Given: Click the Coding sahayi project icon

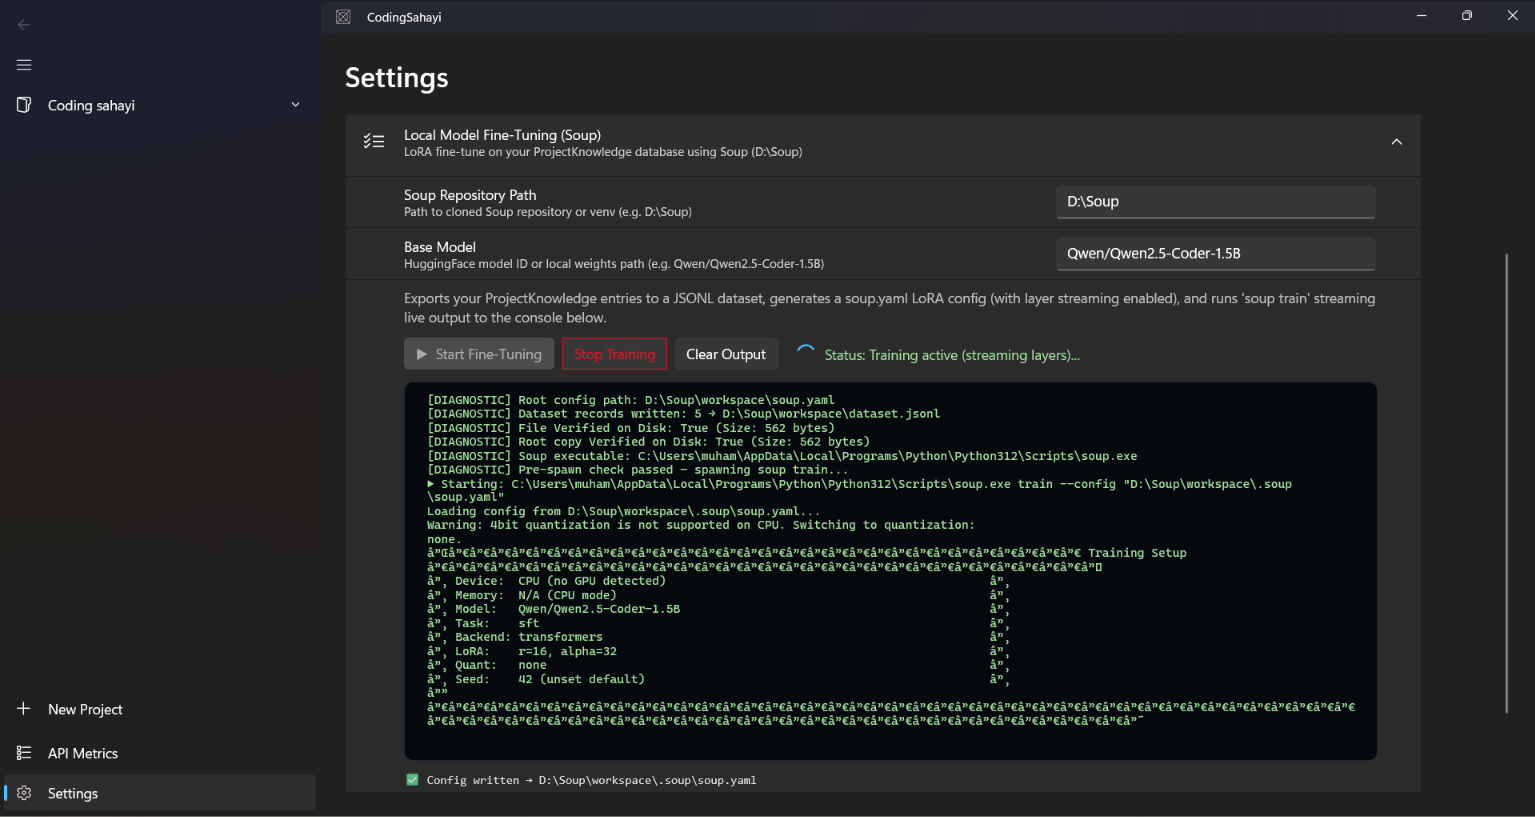Looking at the screenshot, I should point(24,105).
